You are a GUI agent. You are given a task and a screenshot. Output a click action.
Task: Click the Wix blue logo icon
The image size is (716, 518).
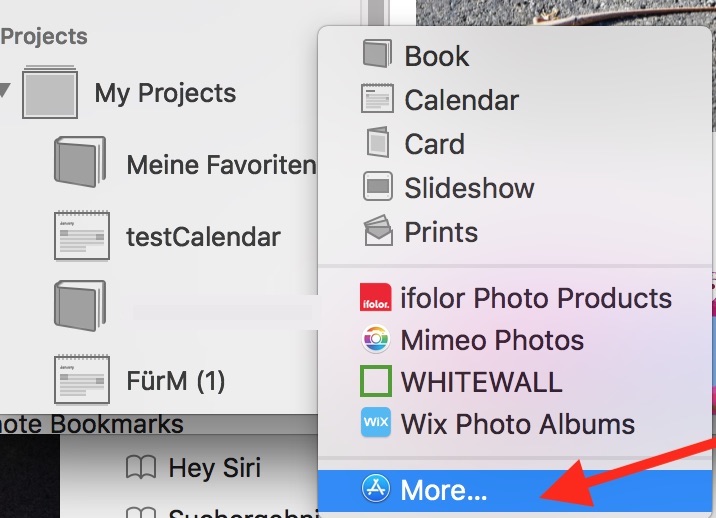376,423
